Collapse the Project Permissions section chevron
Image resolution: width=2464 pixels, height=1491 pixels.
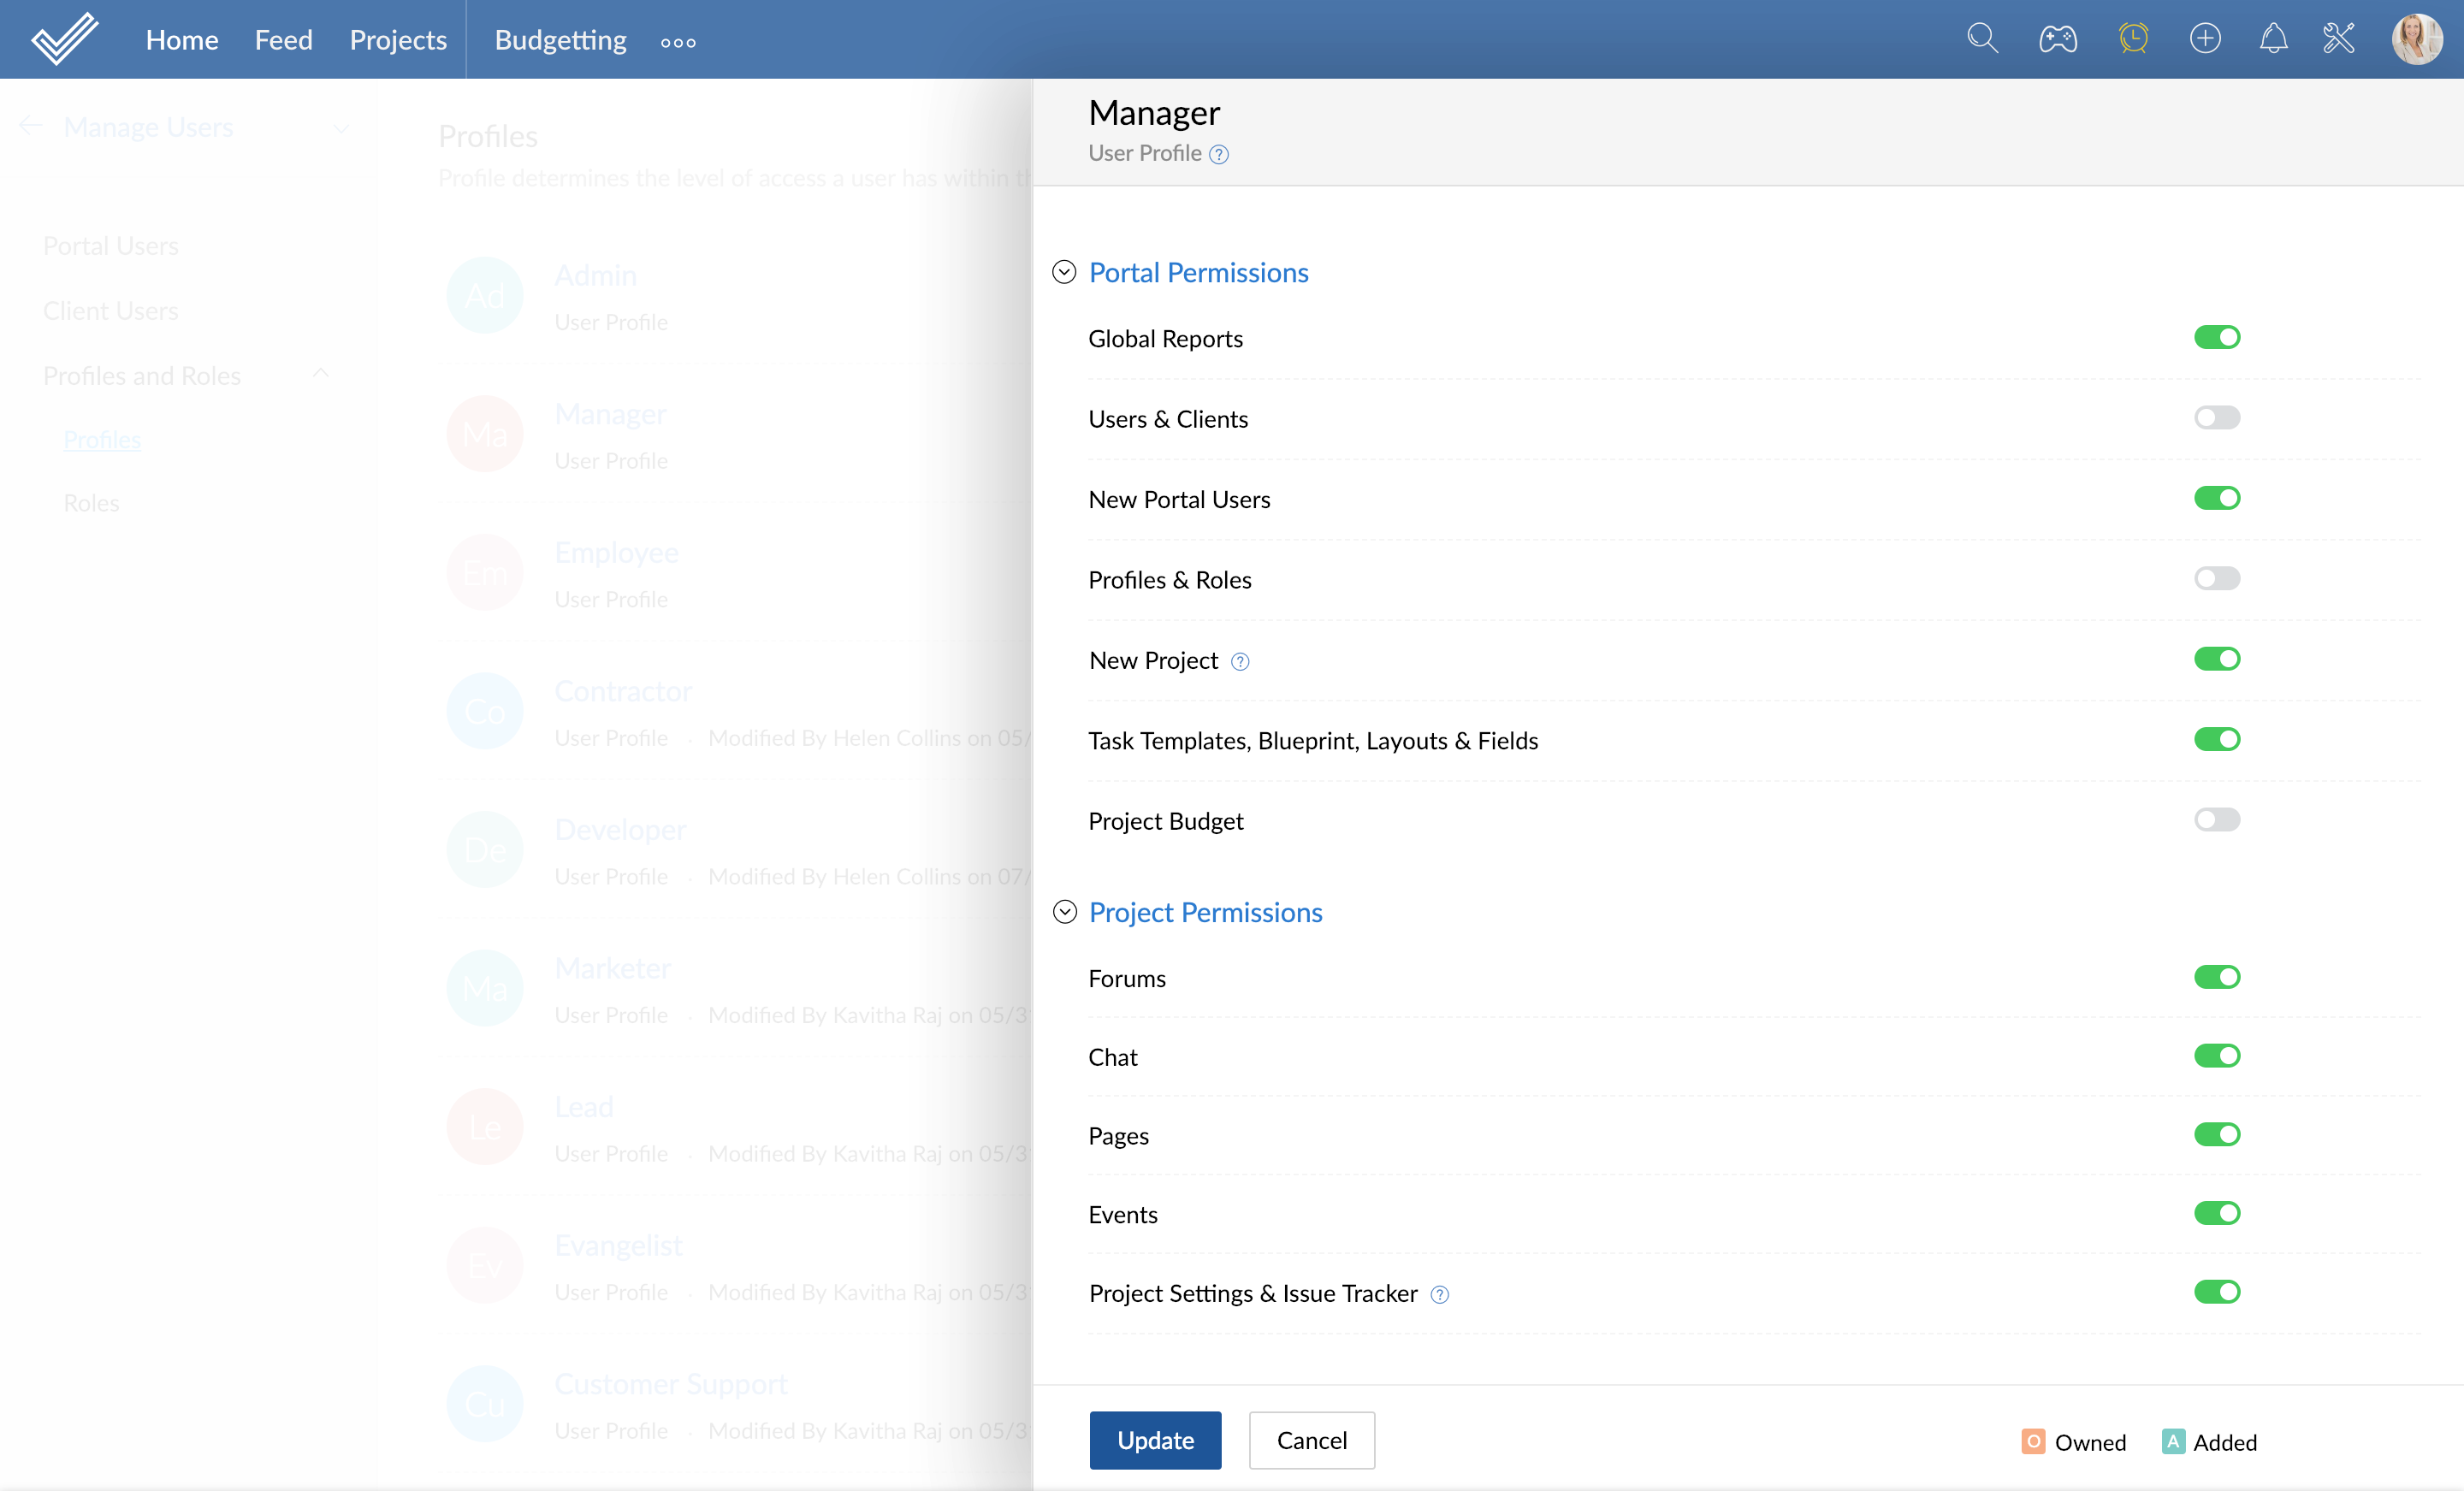pos(1064,912)
